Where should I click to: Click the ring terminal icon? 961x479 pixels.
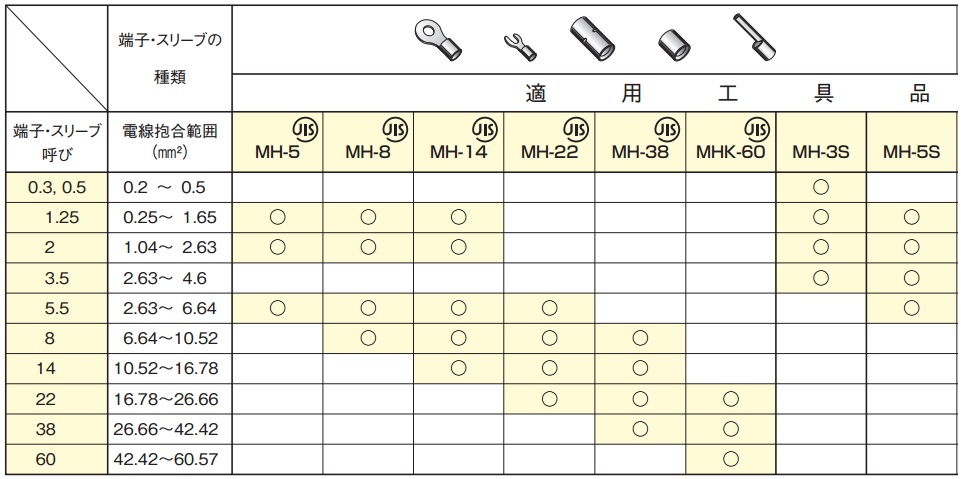pos(437,39)
